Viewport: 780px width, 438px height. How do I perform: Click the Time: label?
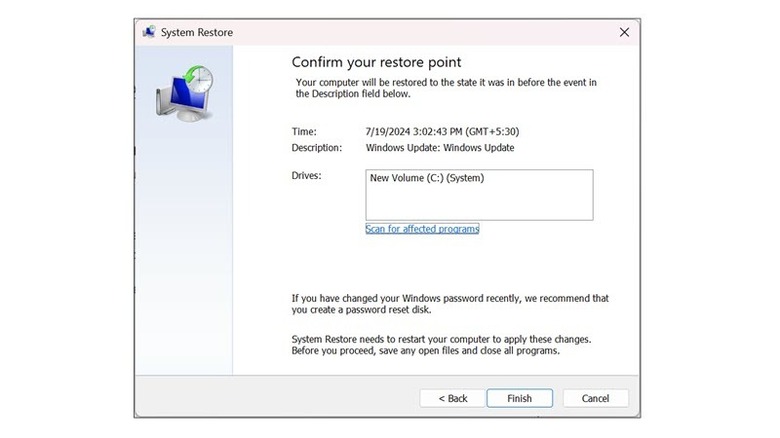click(304, 131)
